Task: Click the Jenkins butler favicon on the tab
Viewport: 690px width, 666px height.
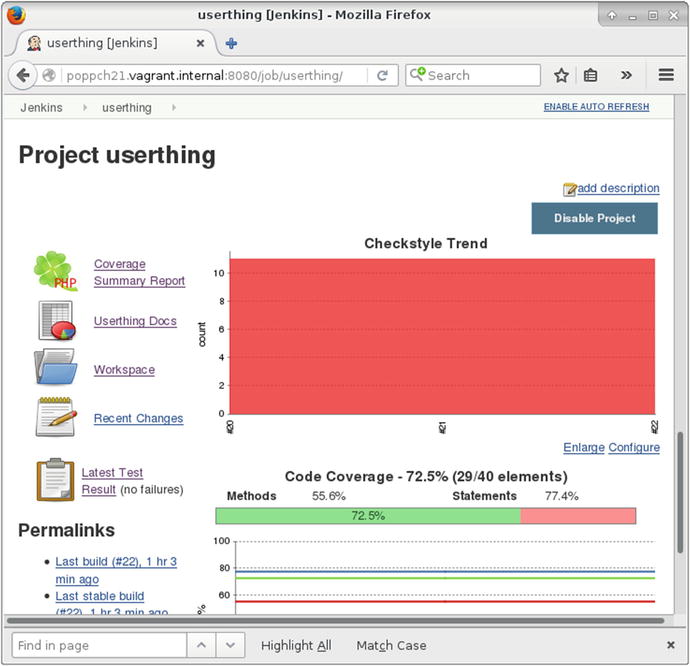Action: (34, 43)
